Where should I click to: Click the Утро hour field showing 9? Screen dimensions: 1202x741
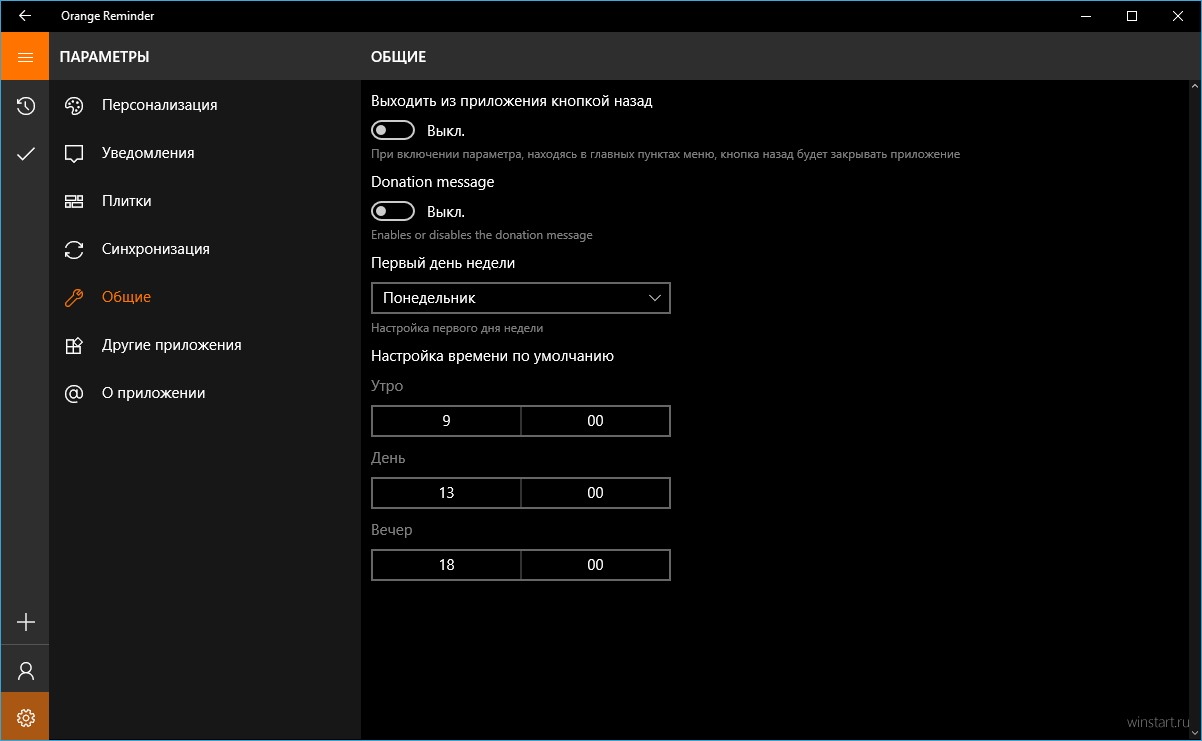coord(446,421)
